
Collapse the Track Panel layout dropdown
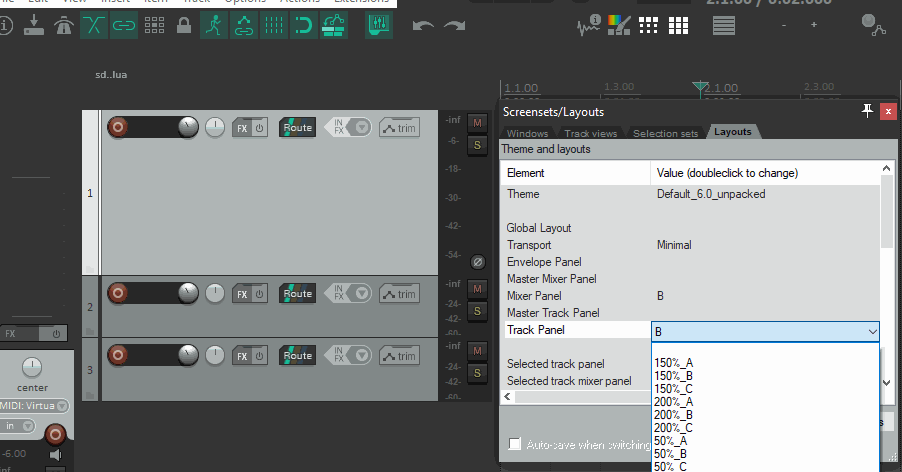tap(873, 331)
